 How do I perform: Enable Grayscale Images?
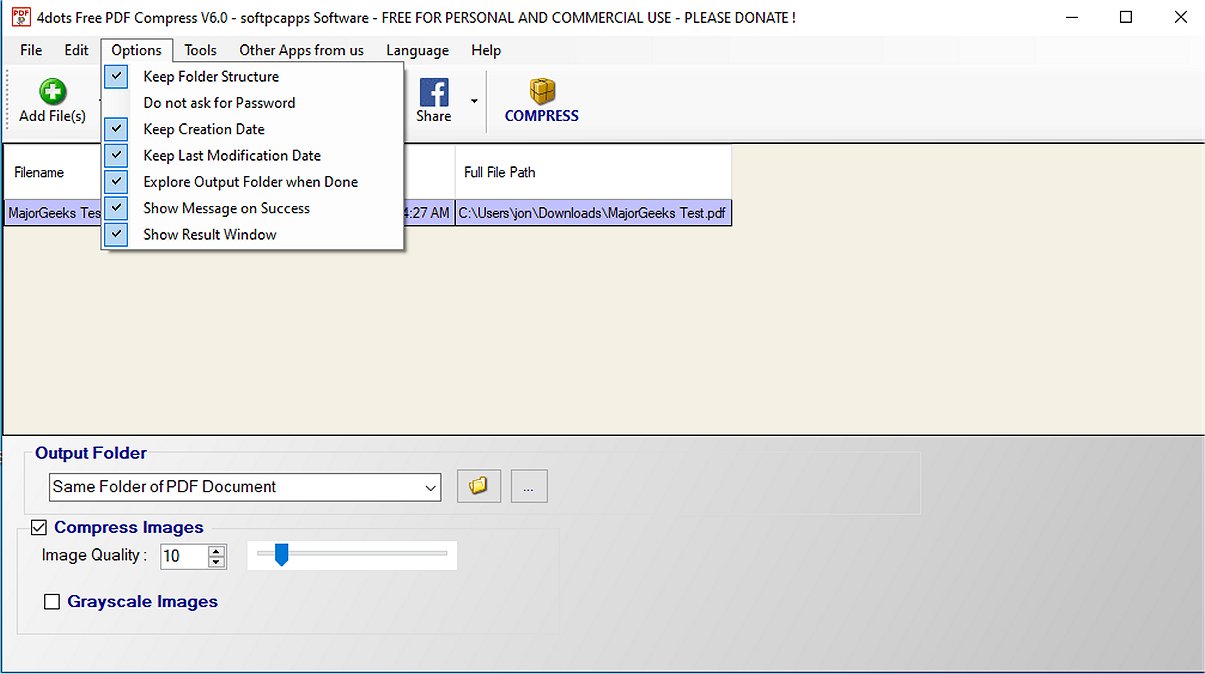(52, 601)
